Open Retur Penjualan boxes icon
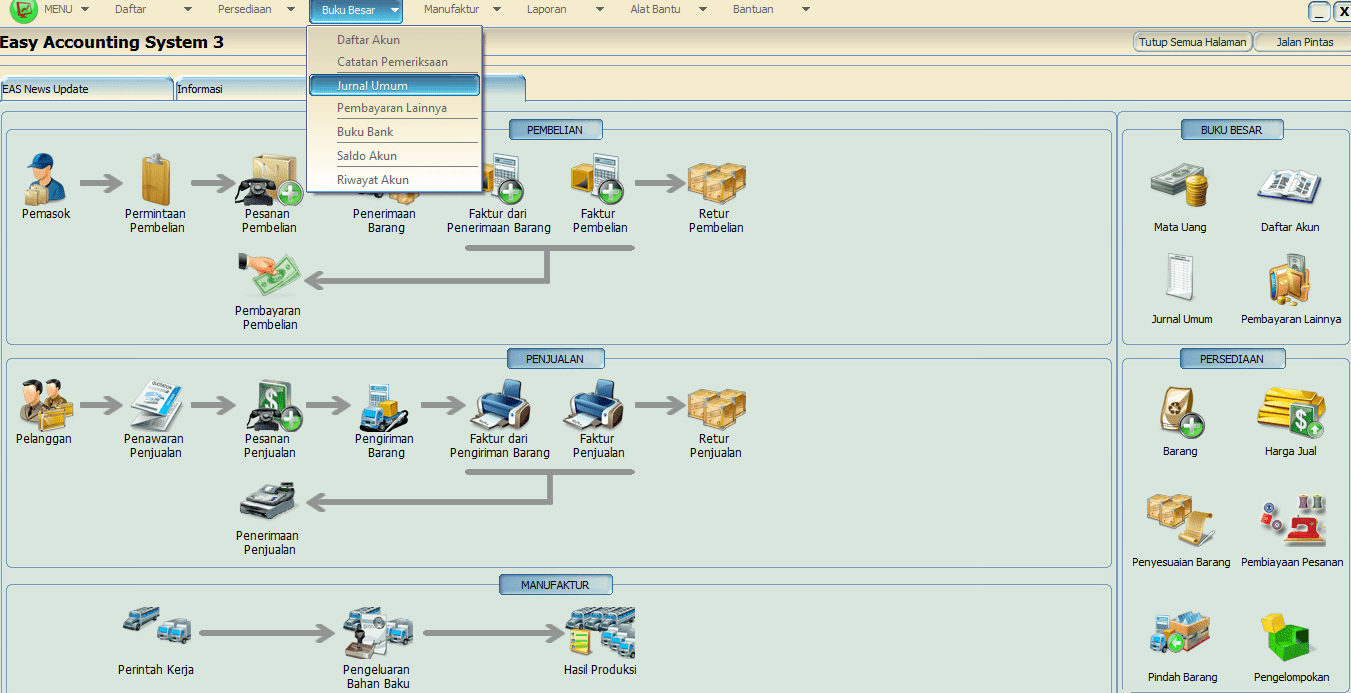 (716, 407)
